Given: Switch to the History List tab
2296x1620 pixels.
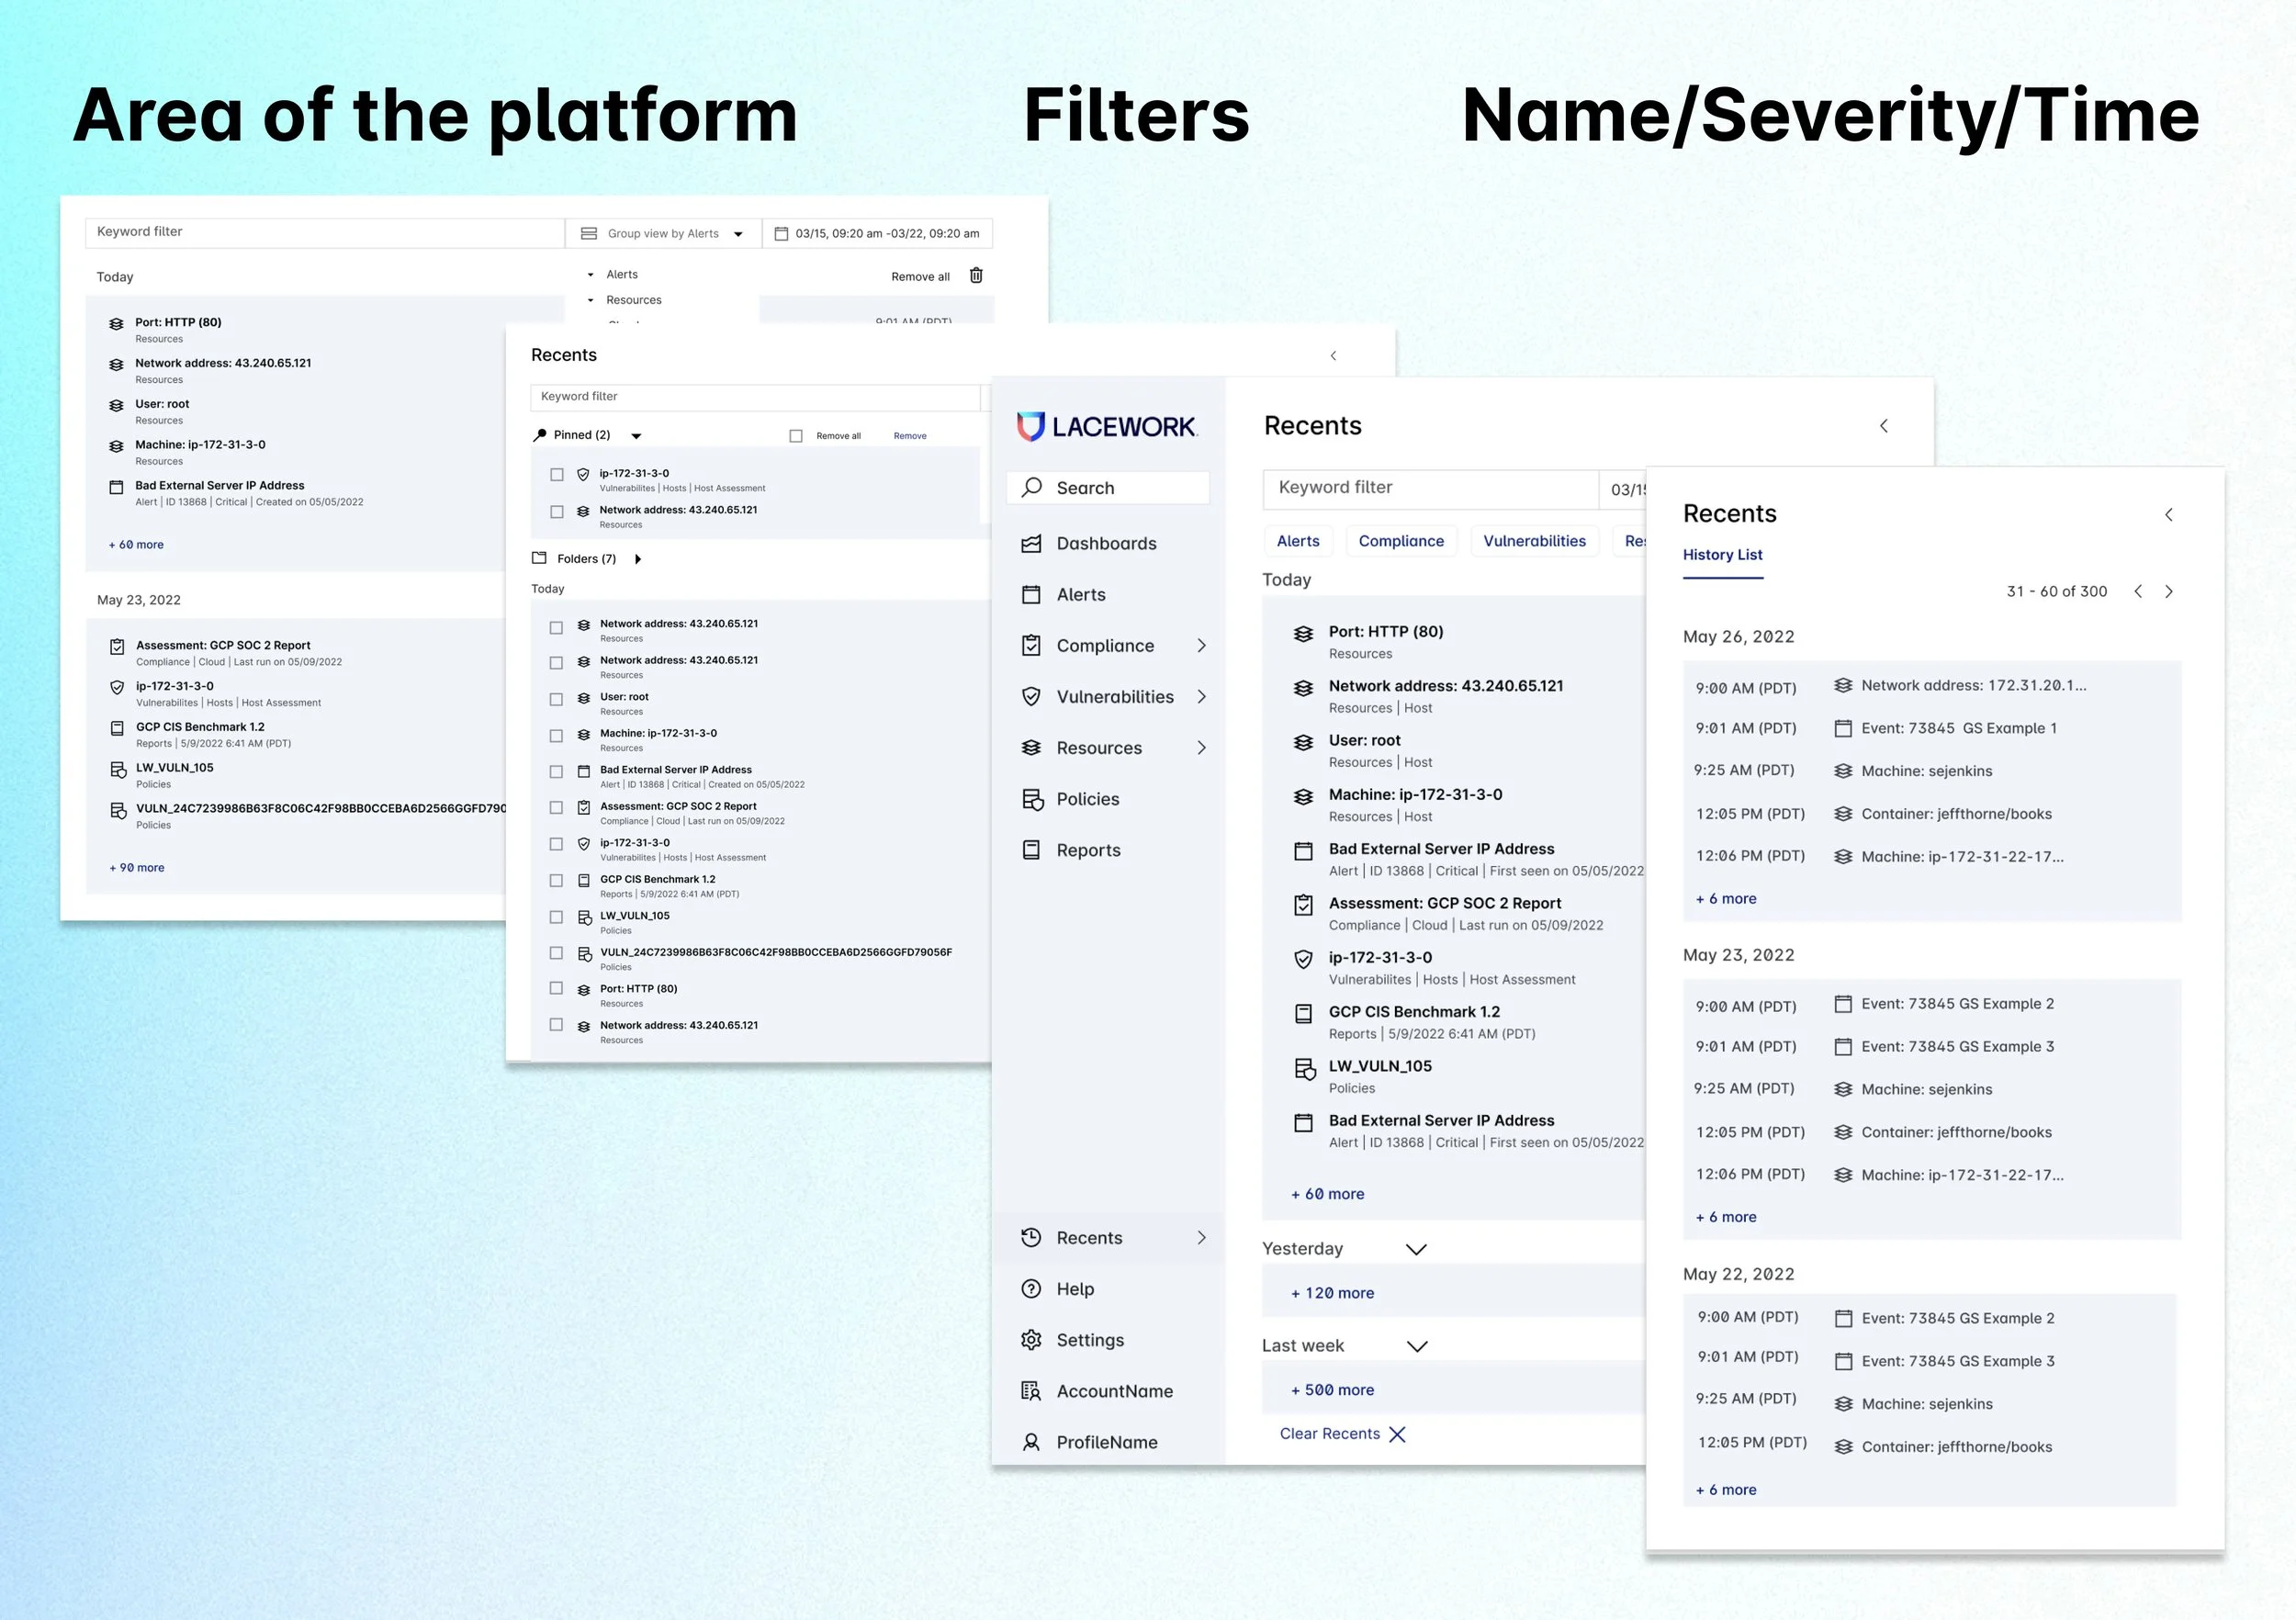Looking at the screenshot, I should (x=1722, y=555).
